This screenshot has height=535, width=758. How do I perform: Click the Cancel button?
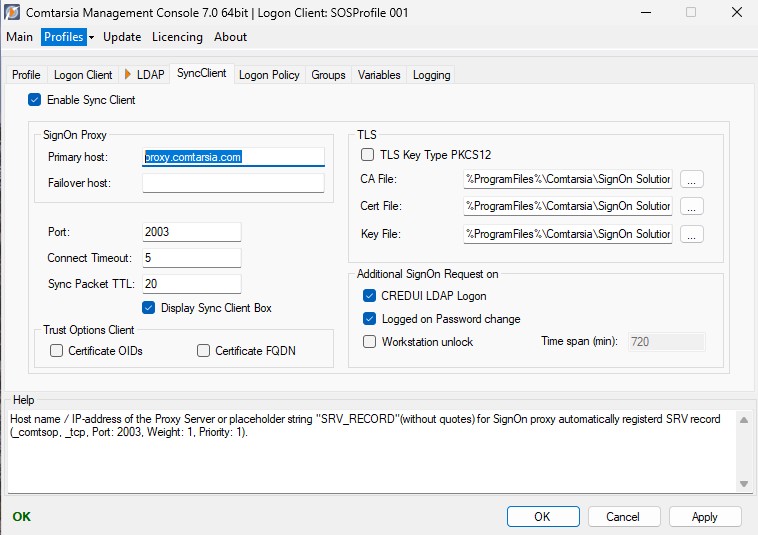pos(624,517)
